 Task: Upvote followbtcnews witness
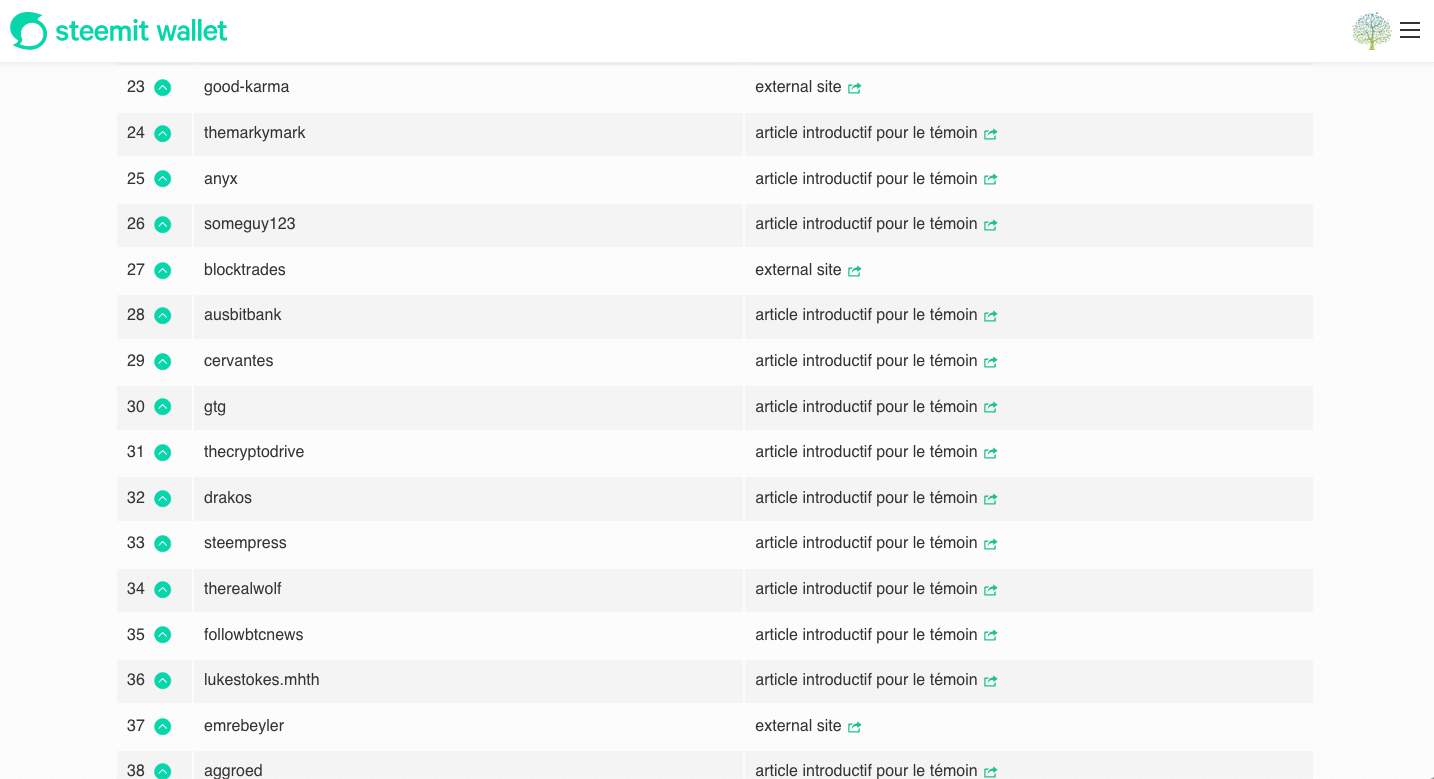click(x=163, y=635)
